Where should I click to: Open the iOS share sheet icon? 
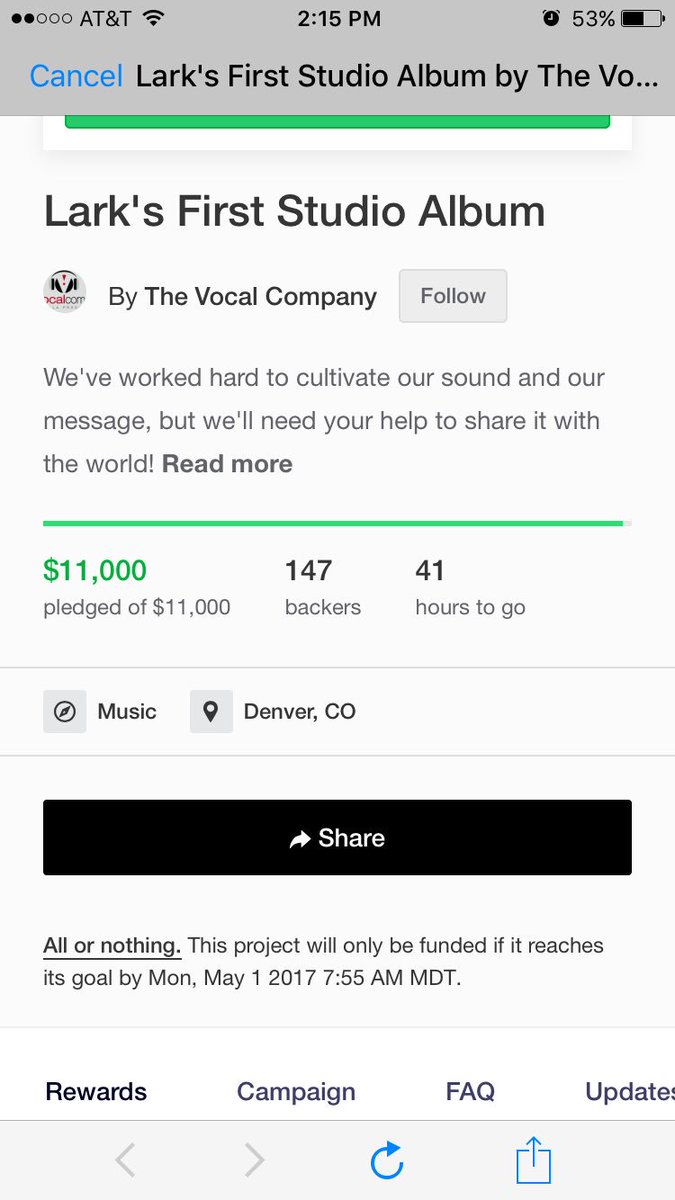(x=534, y=1160)
